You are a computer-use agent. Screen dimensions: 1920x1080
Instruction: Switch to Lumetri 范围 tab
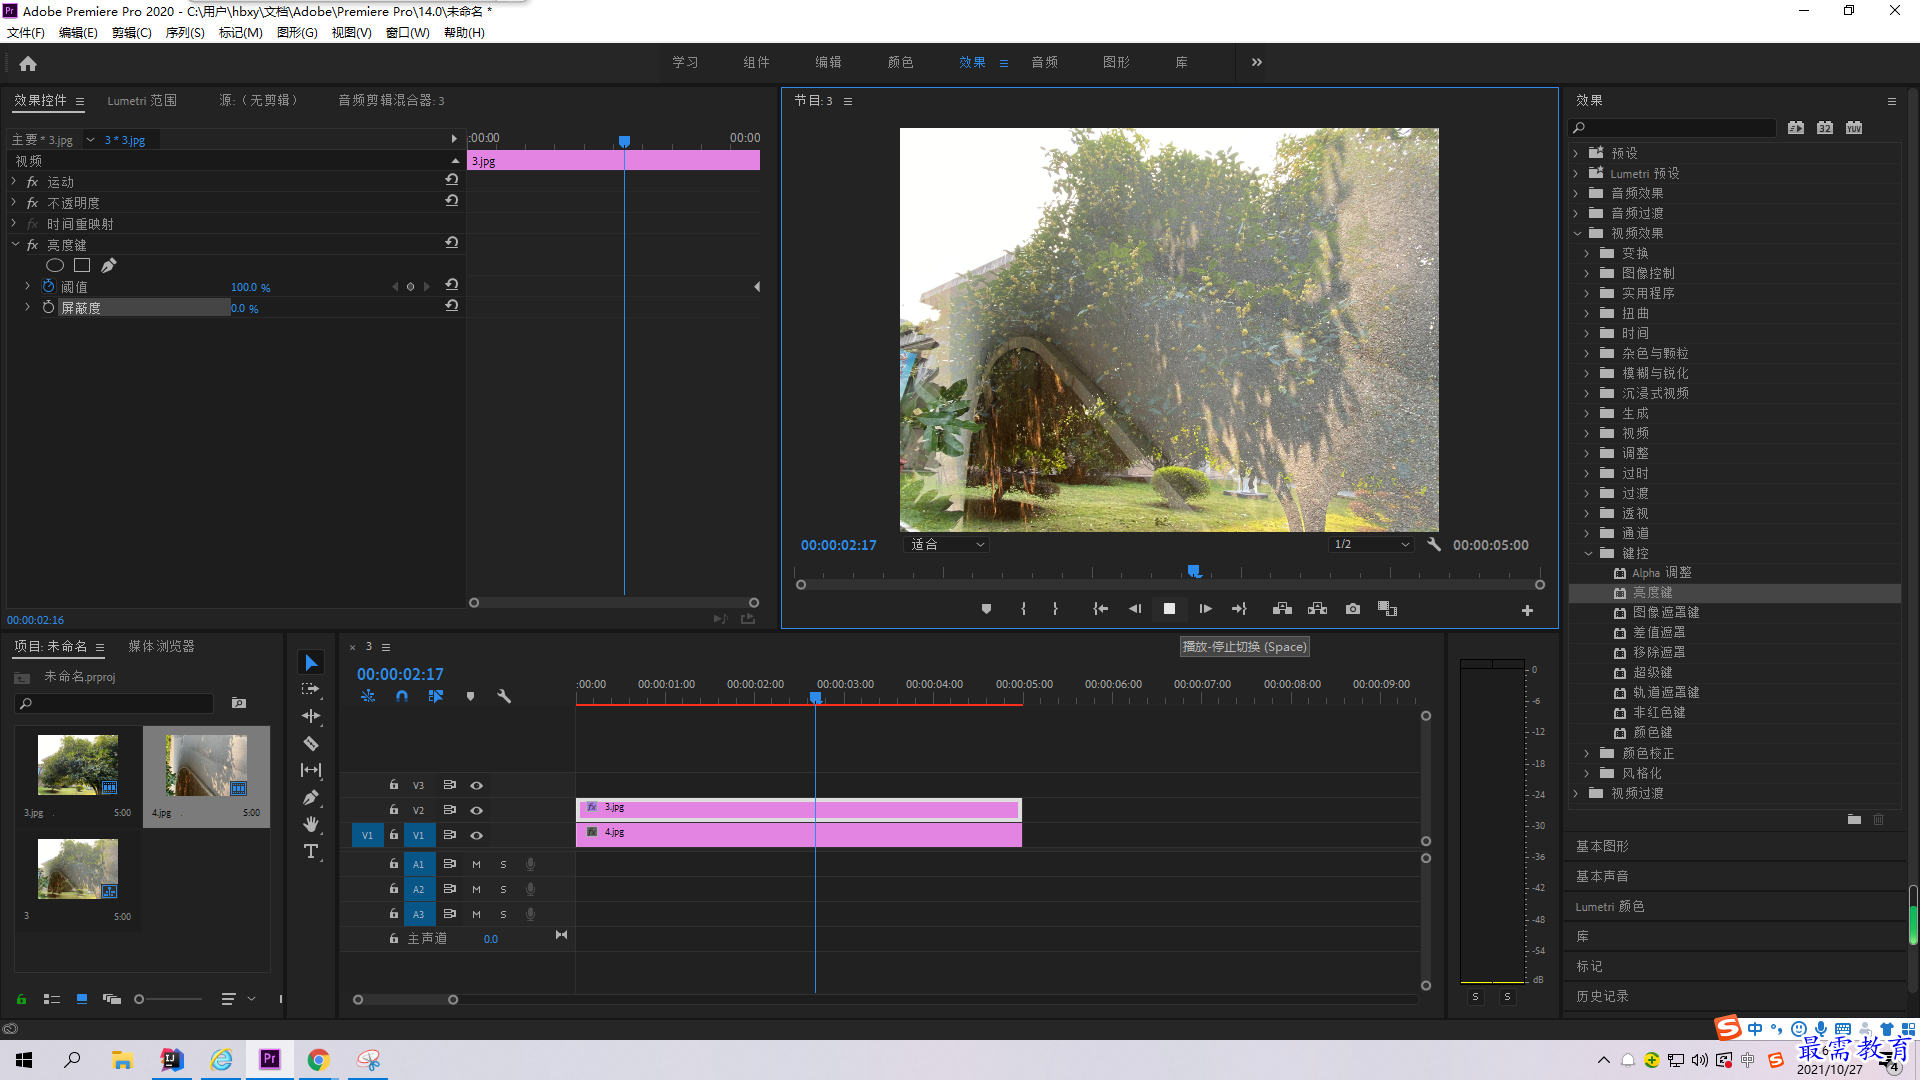142,100
